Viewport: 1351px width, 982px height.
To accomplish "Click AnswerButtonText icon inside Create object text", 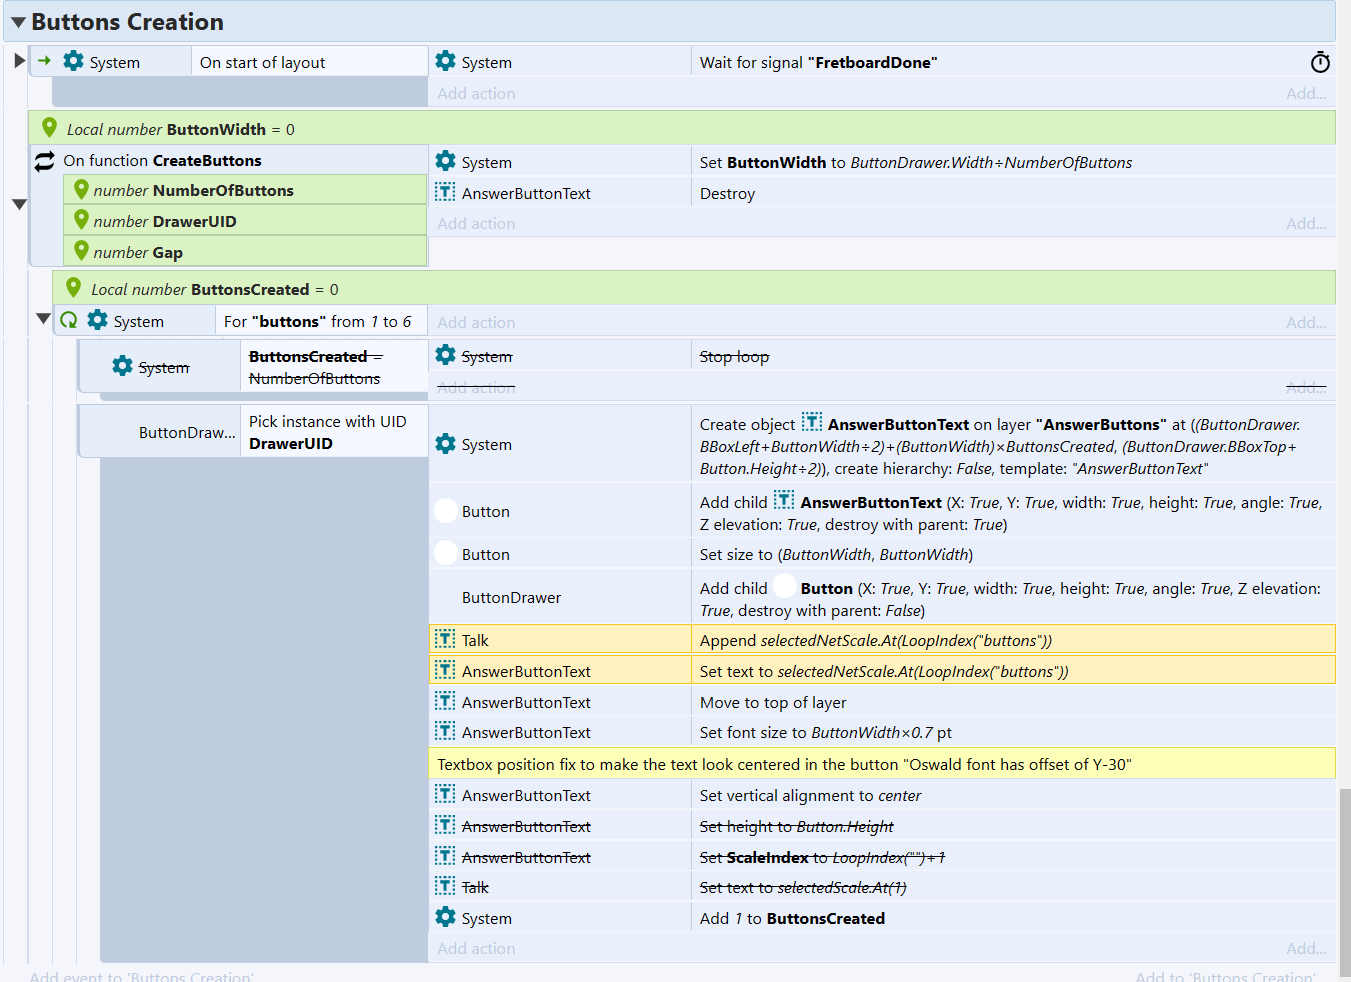I will tap(812, 423).
